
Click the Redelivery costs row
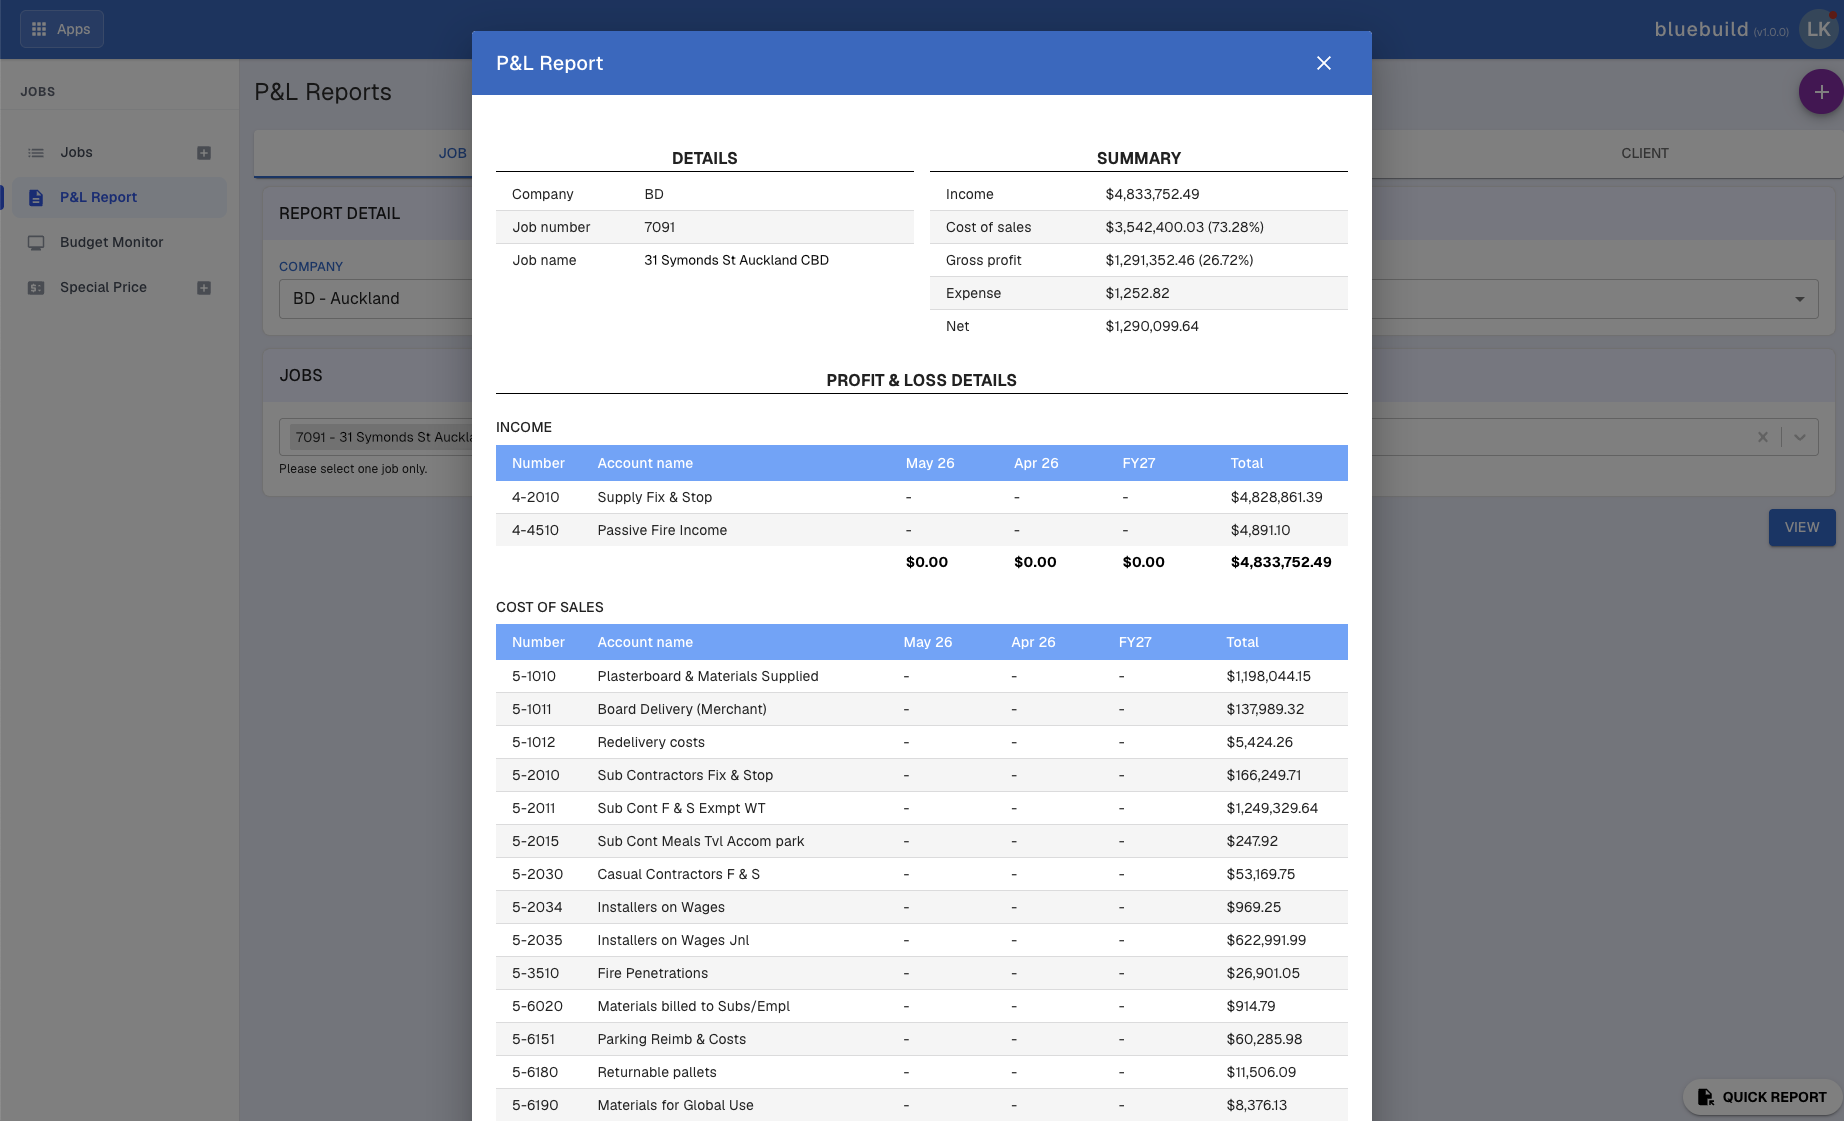[x=921, y=742]
